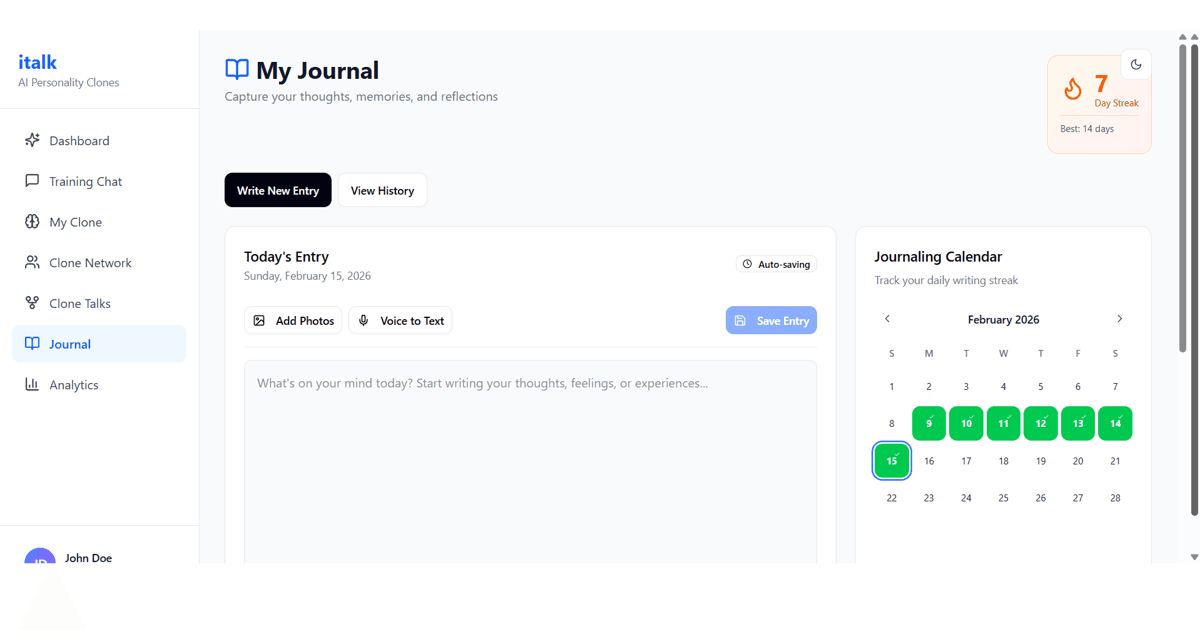This screenshot has width=1200, height=630.
Task: Click the John Doe user name
Action: (88, 558)
